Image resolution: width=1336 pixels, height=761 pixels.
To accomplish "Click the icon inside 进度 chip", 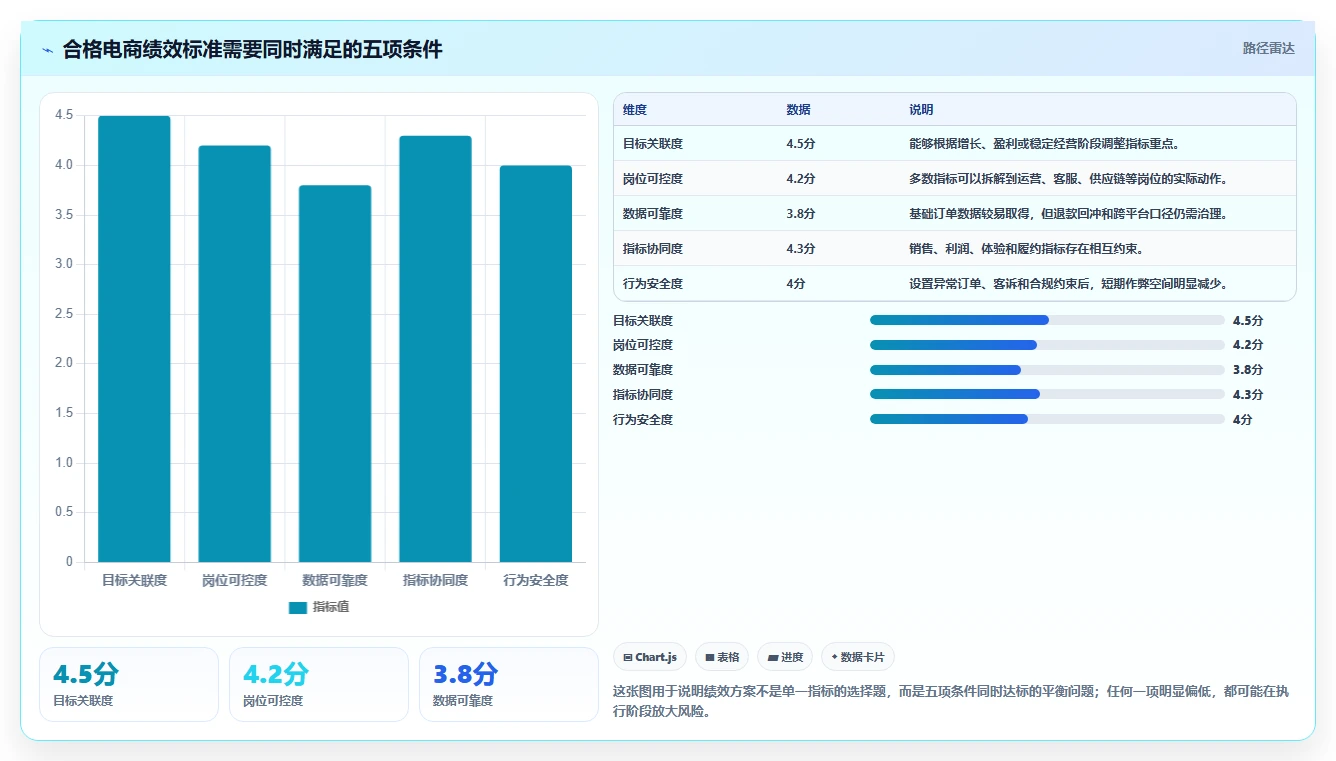I will (772, 658).
